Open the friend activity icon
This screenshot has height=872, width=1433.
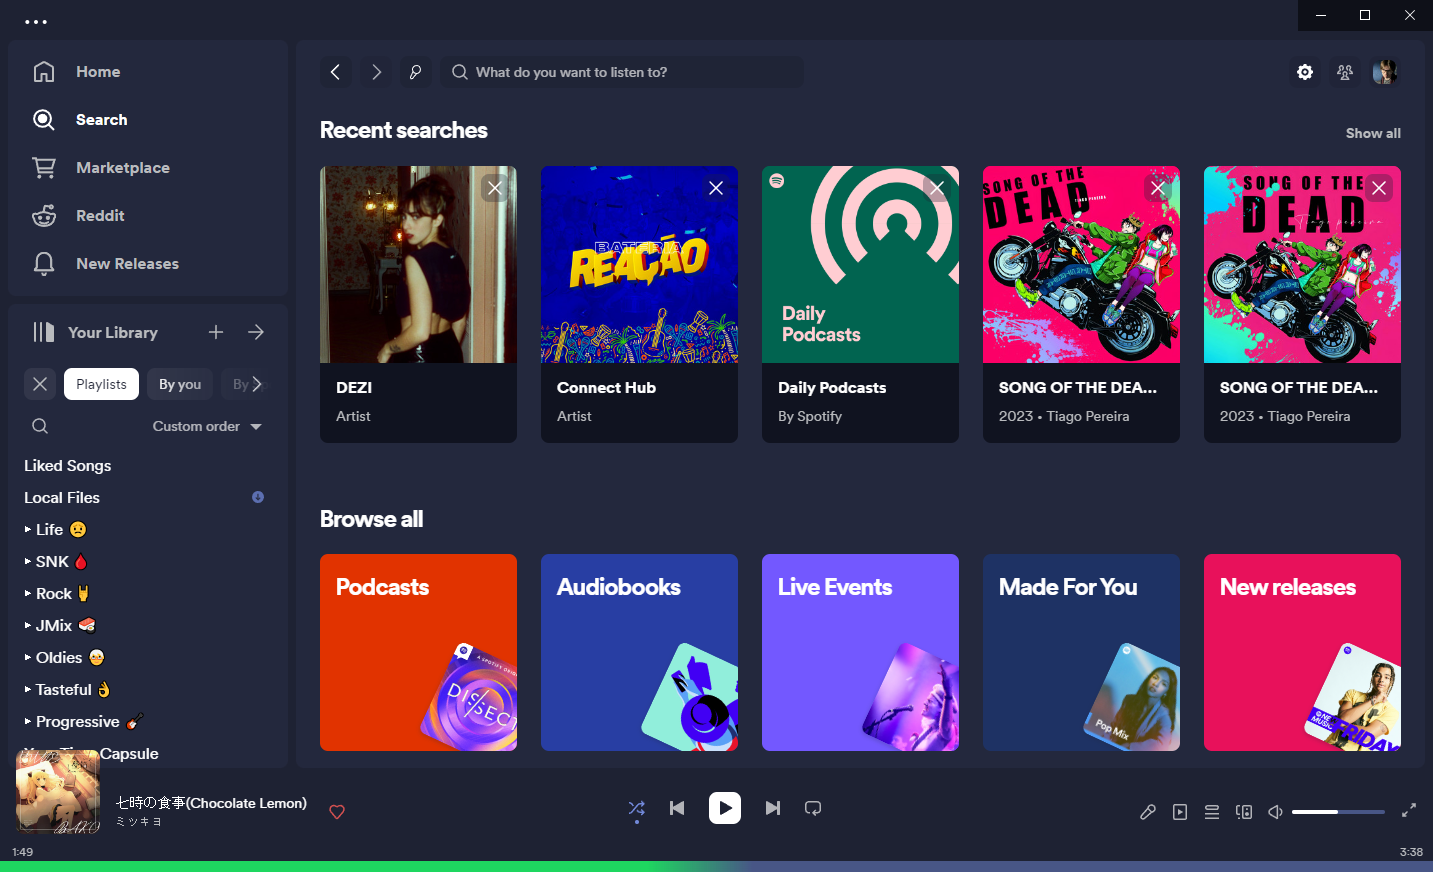click(1345, 72)
